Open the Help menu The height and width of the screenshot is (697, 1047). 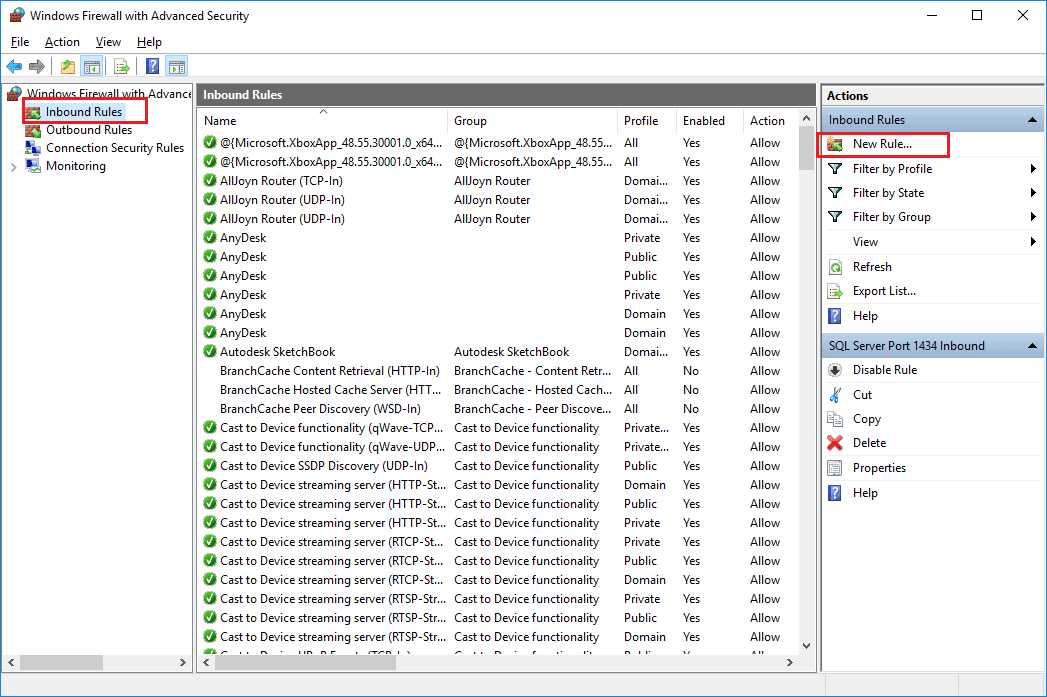pyautogui.click(x=149, y=42)
